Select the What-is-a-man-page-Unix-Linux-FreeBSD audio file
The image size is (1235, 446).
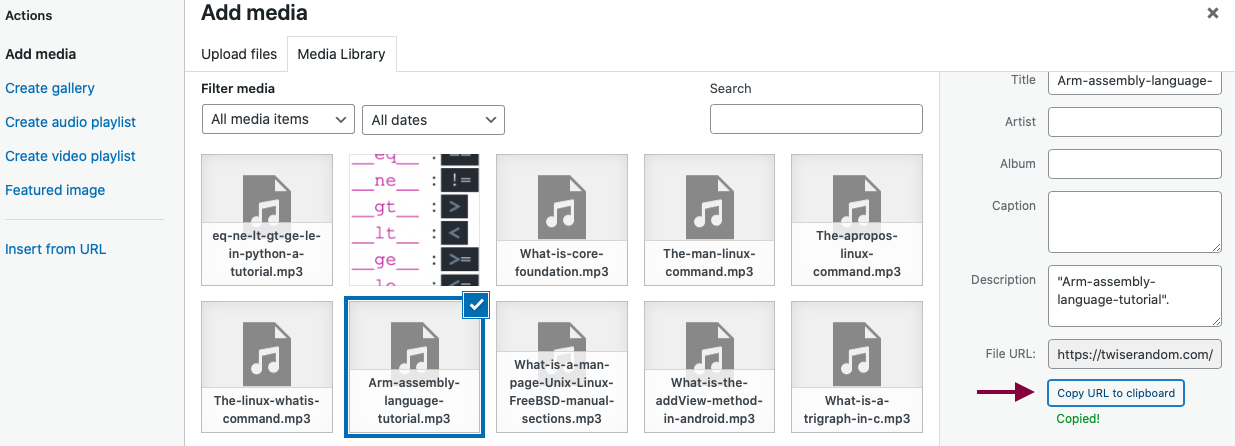(x=562, y=367)
